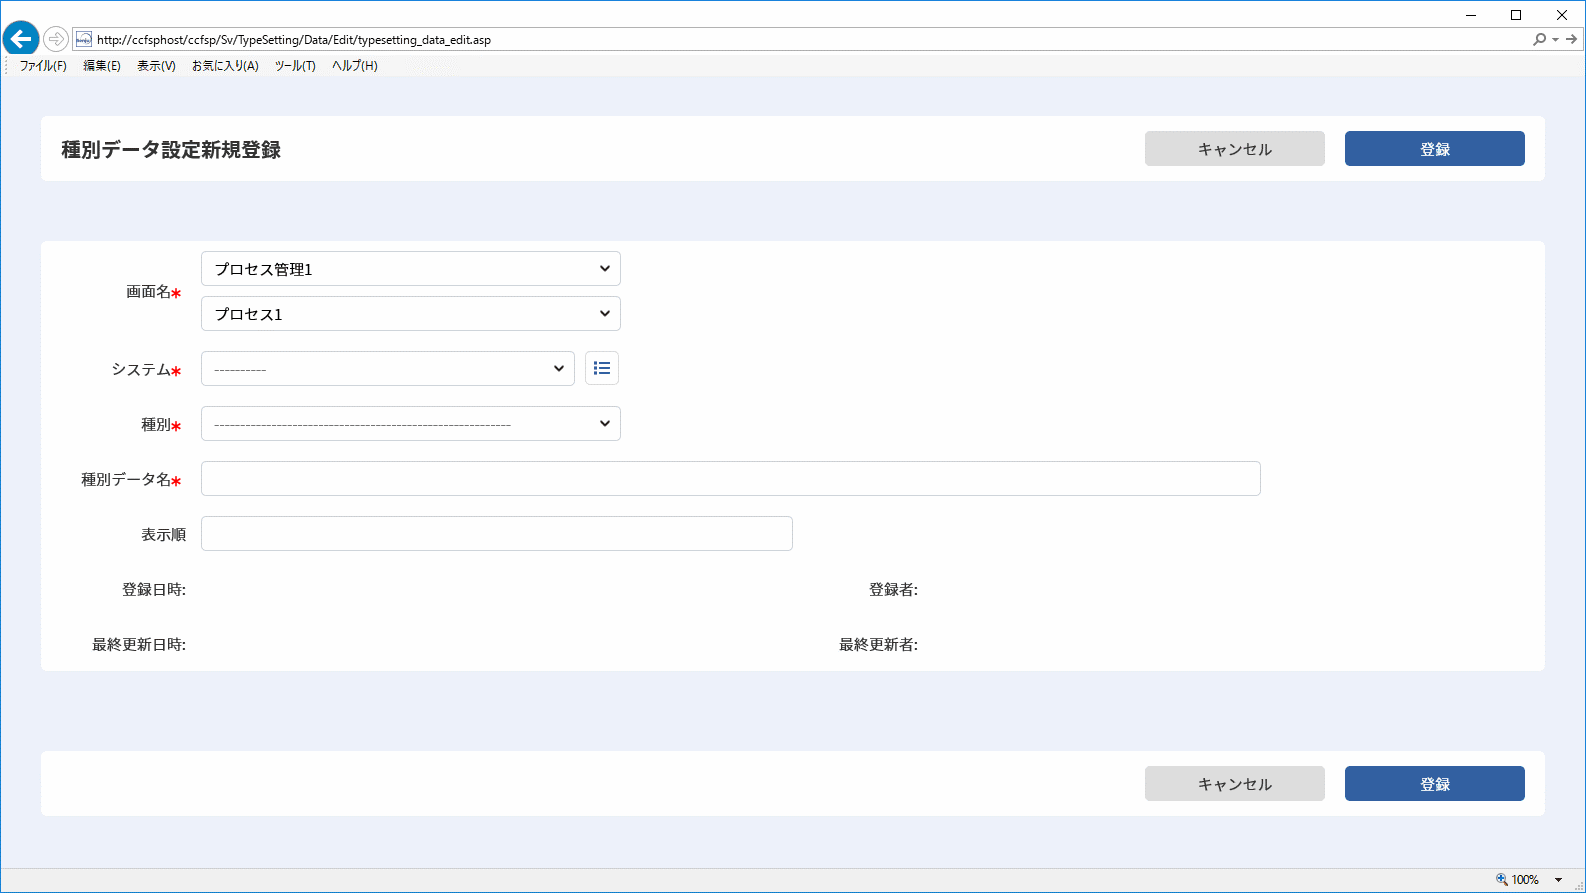The height and width of the screenshot is (893, 1586).
Task: Click the bottom 登録 button
Action: (1435, 783)
